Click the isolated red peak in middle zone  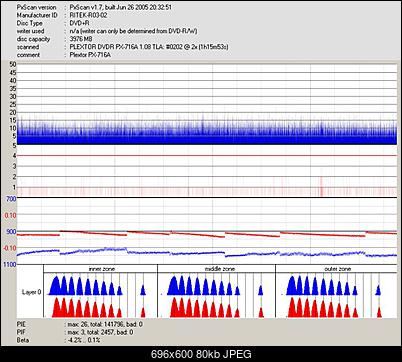(261, 312)
